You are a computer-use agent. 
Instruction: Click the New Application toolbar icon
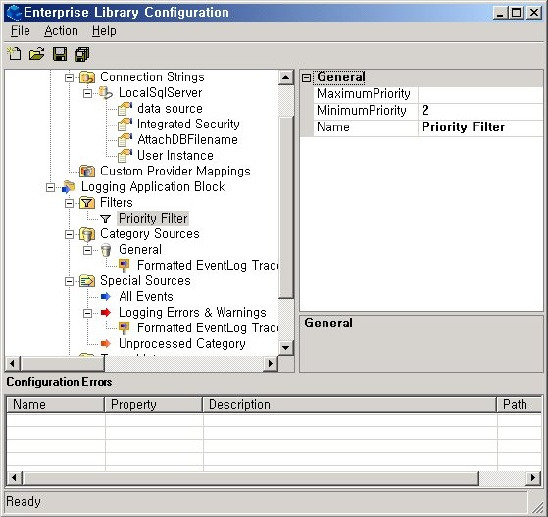[x=14, y=54]
